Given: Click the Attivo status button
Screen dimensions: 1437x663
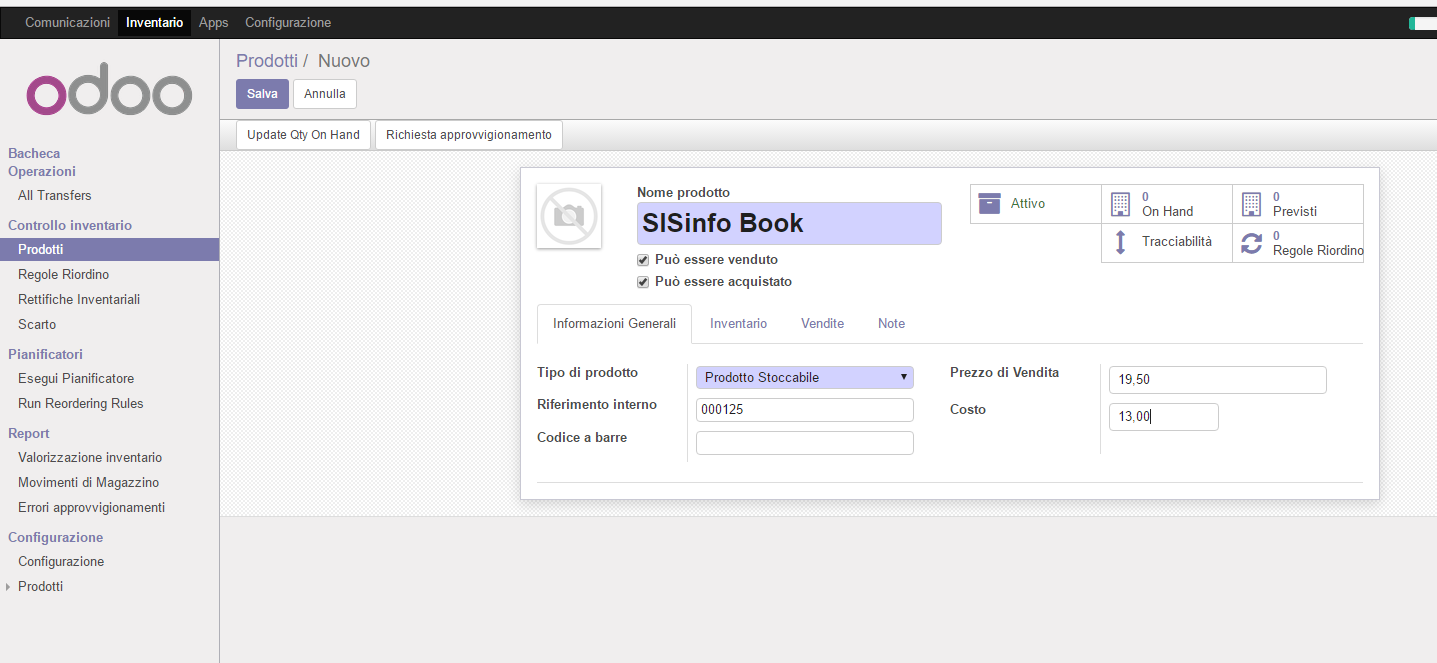Looking at the screenshot, I should [1036, 204].
